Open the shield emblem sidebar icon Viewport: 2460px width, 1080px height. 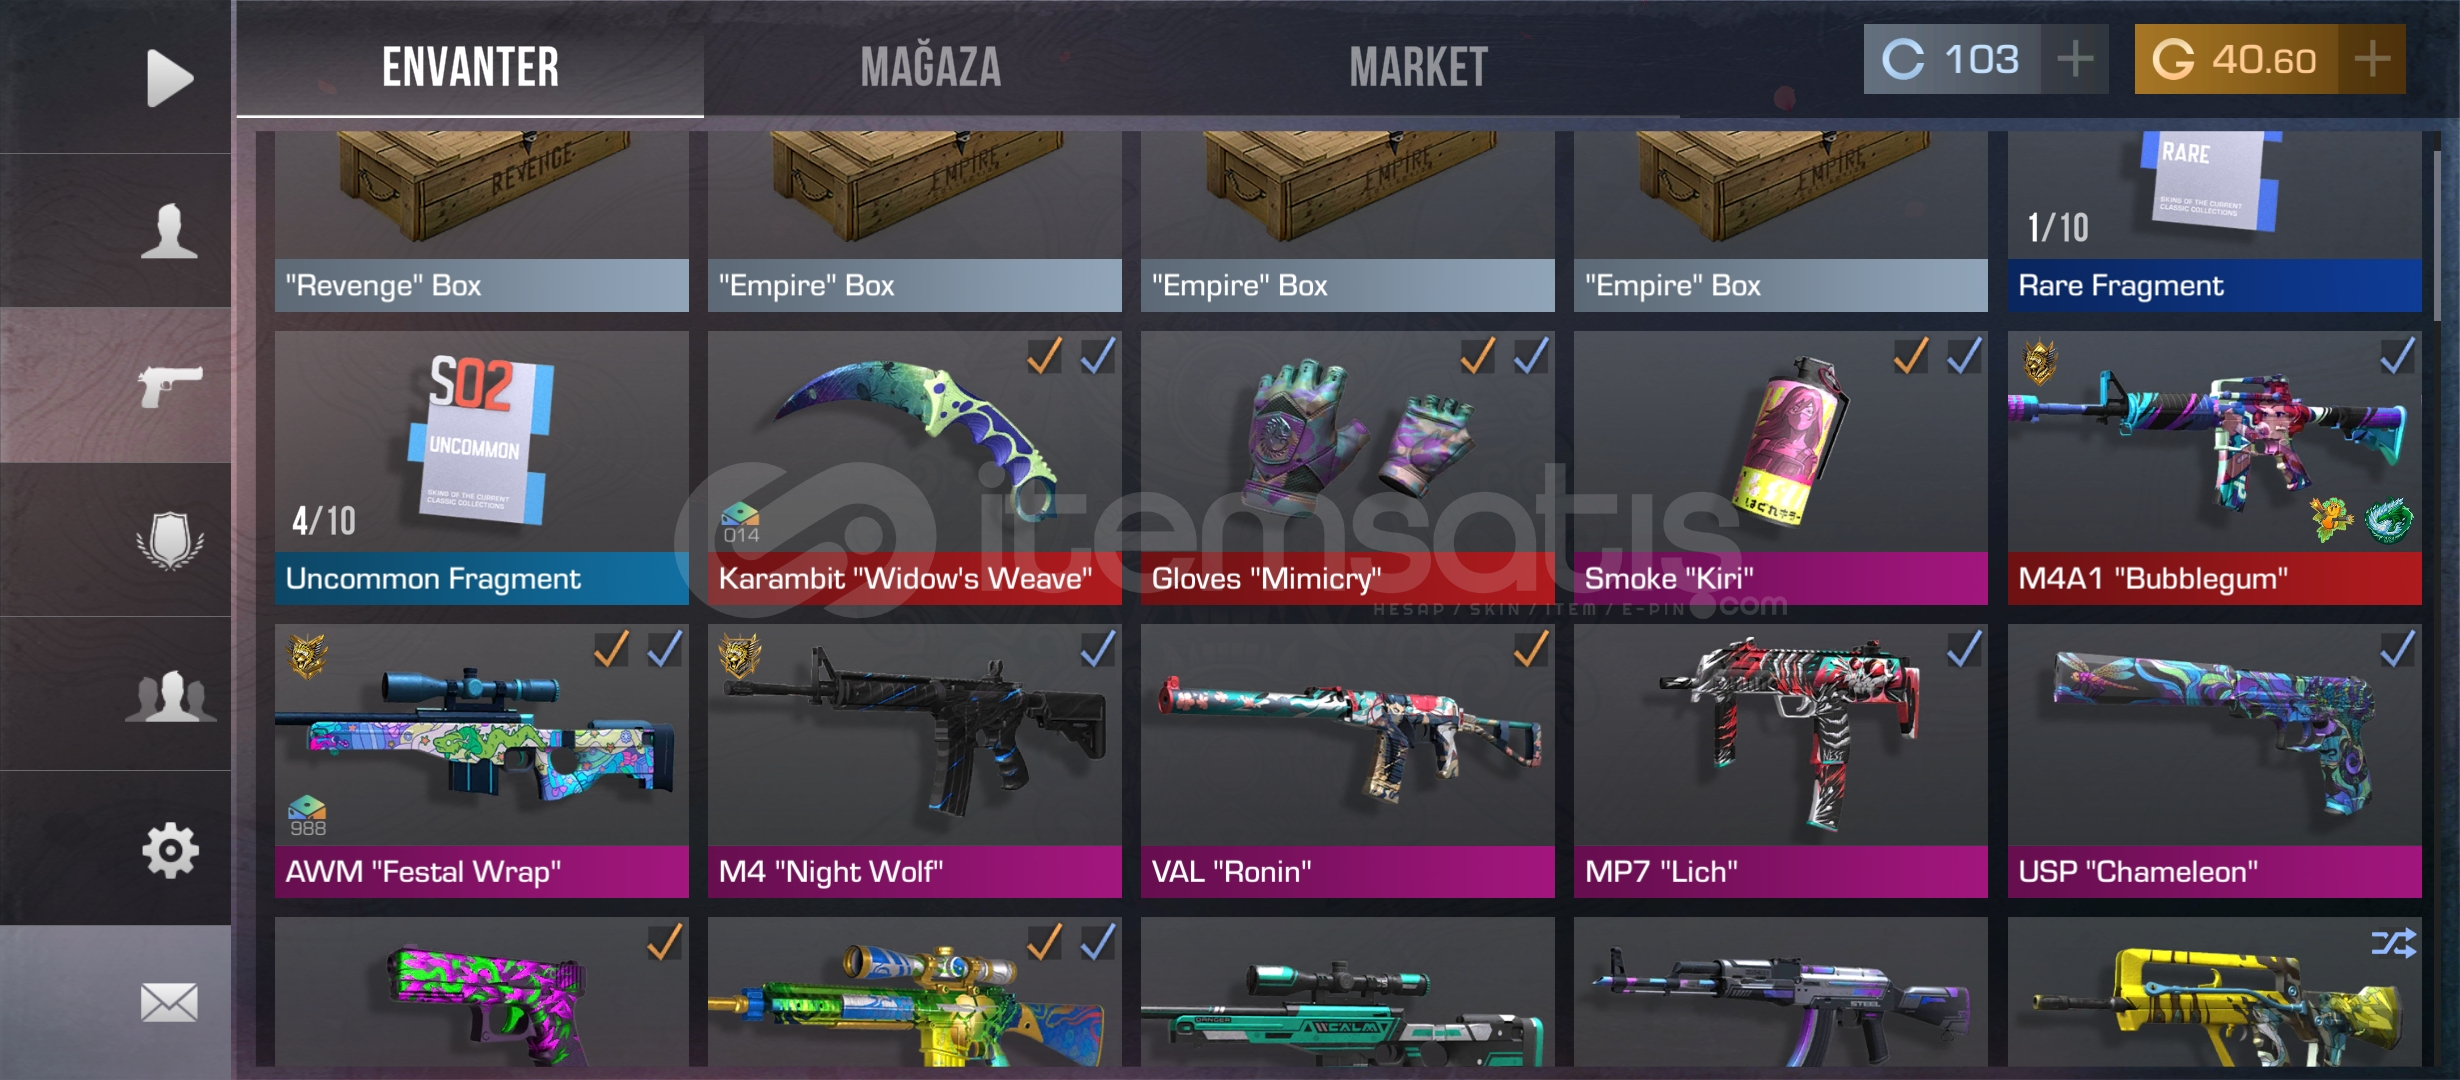click(x=170, y=540)
